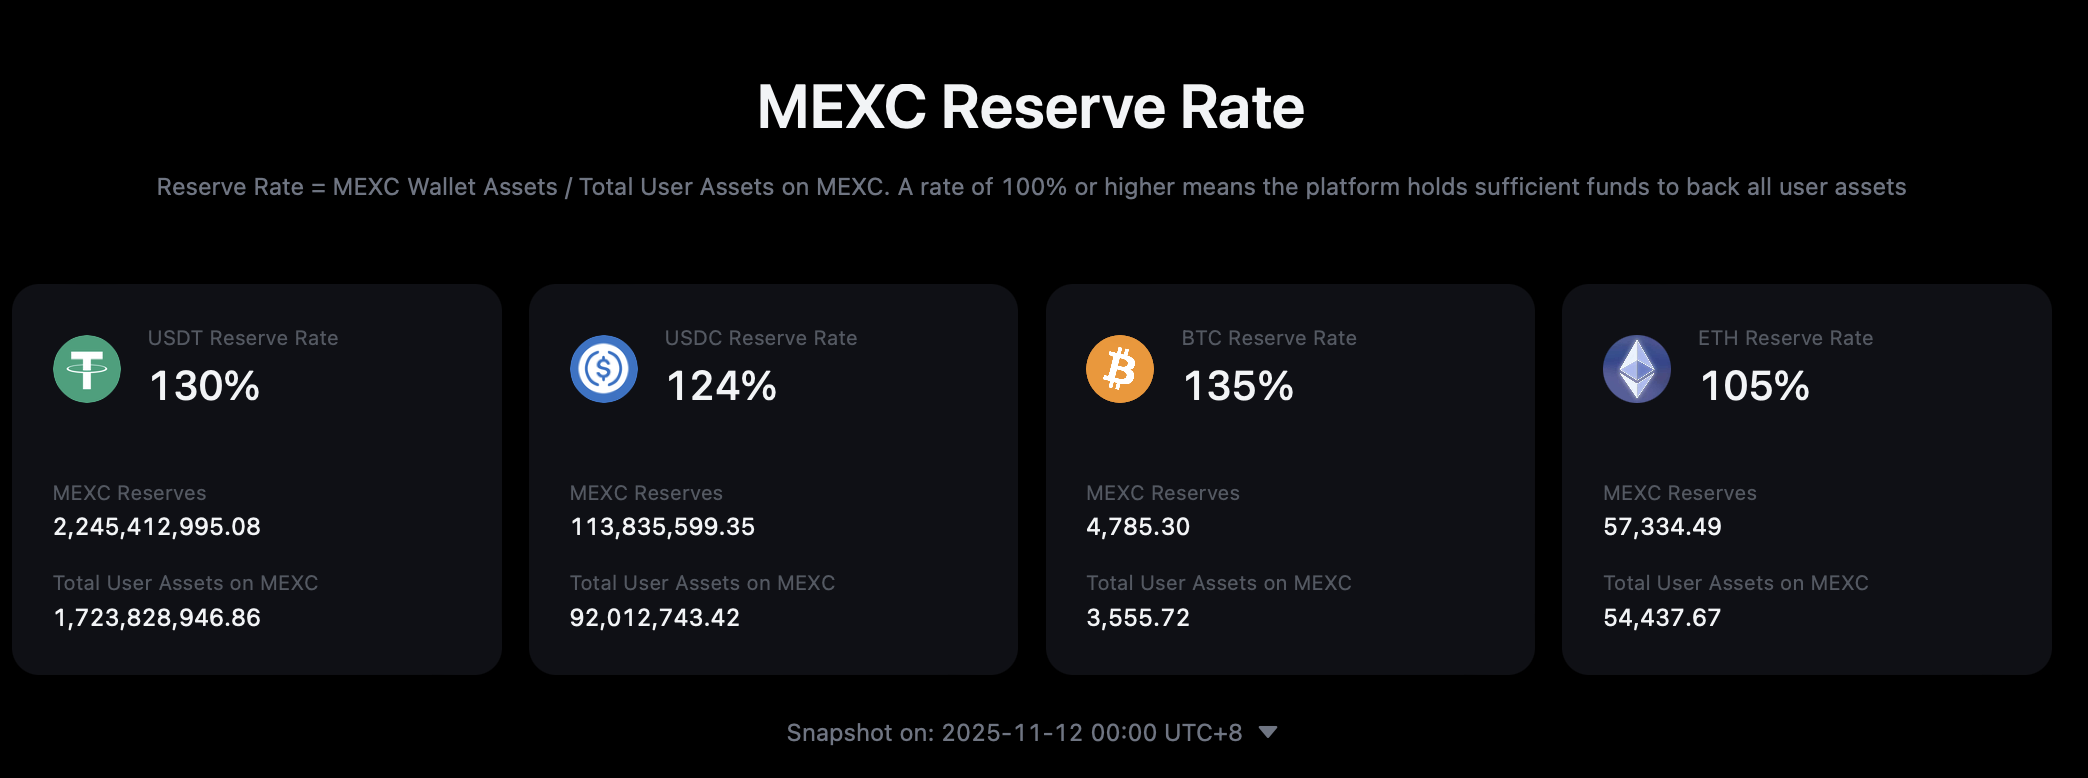Open the snapshot date dropdown arrow
Screen dimensions: 2088x778
1268,732
